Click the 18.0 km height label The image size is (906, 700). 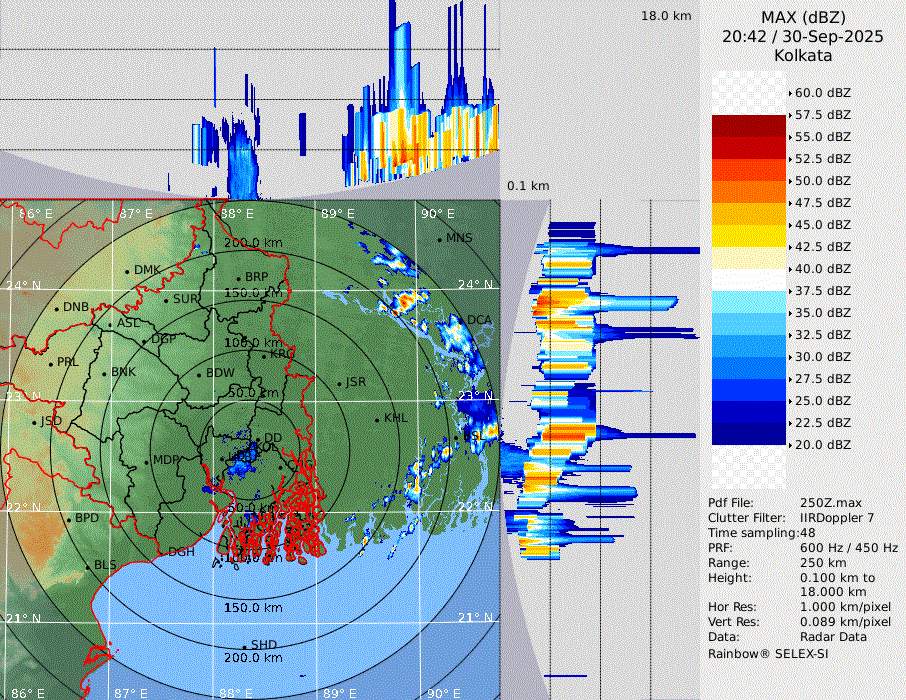(x=666, y=16)
